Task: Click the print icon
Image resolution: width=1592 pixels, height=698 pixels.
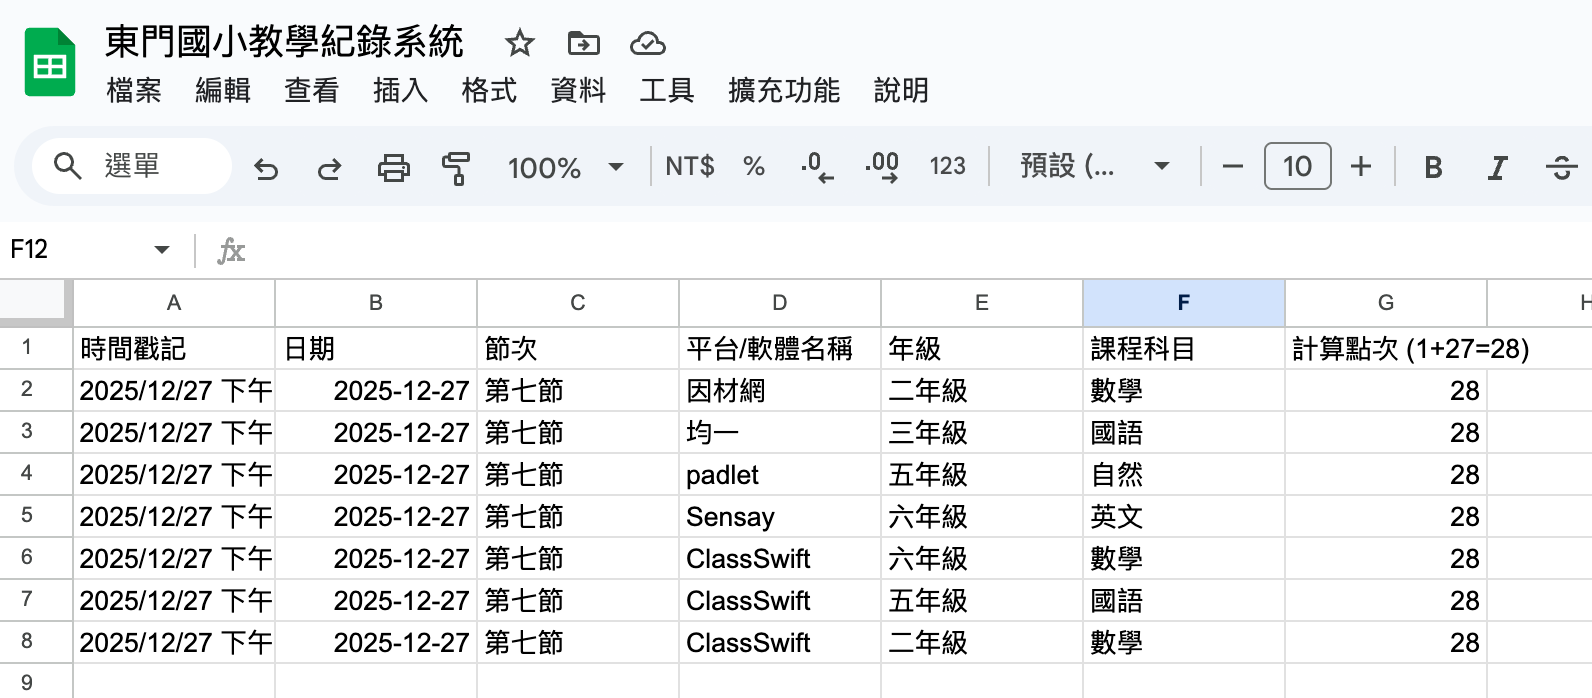Action: pyautogui.click(x=393, y=167)
